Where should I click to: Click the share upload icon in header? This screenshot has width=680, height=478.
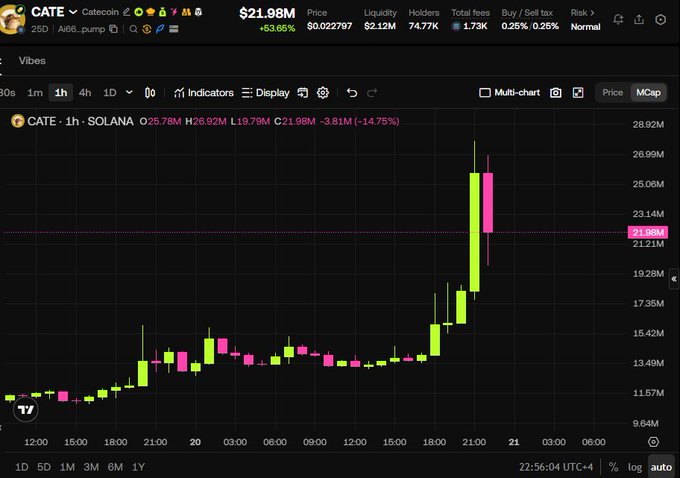[x=639, y=19]
